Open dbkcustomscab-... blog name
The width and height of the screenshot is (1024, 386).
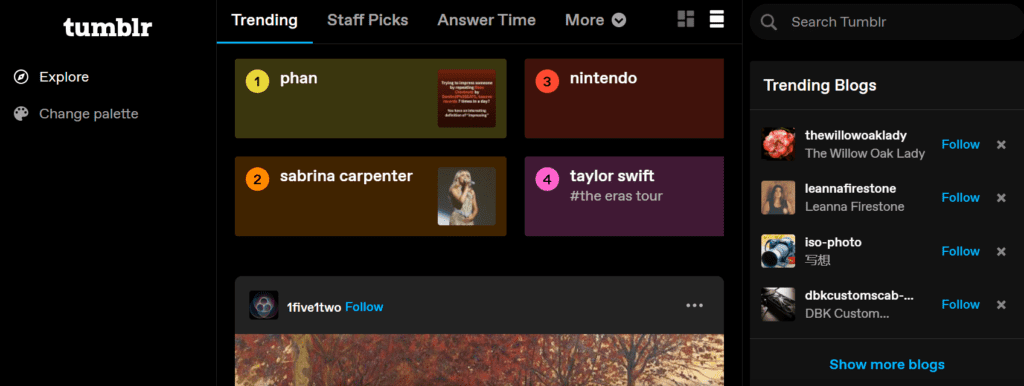(859, 296)
